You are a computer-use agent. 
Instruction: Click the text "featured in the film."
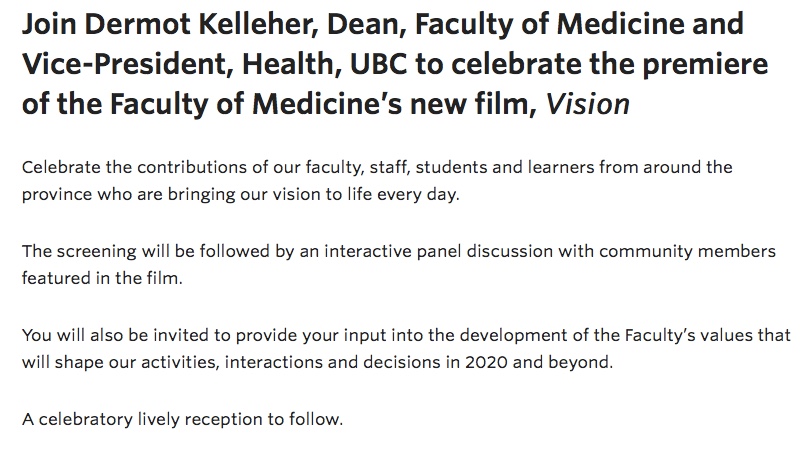102,279
